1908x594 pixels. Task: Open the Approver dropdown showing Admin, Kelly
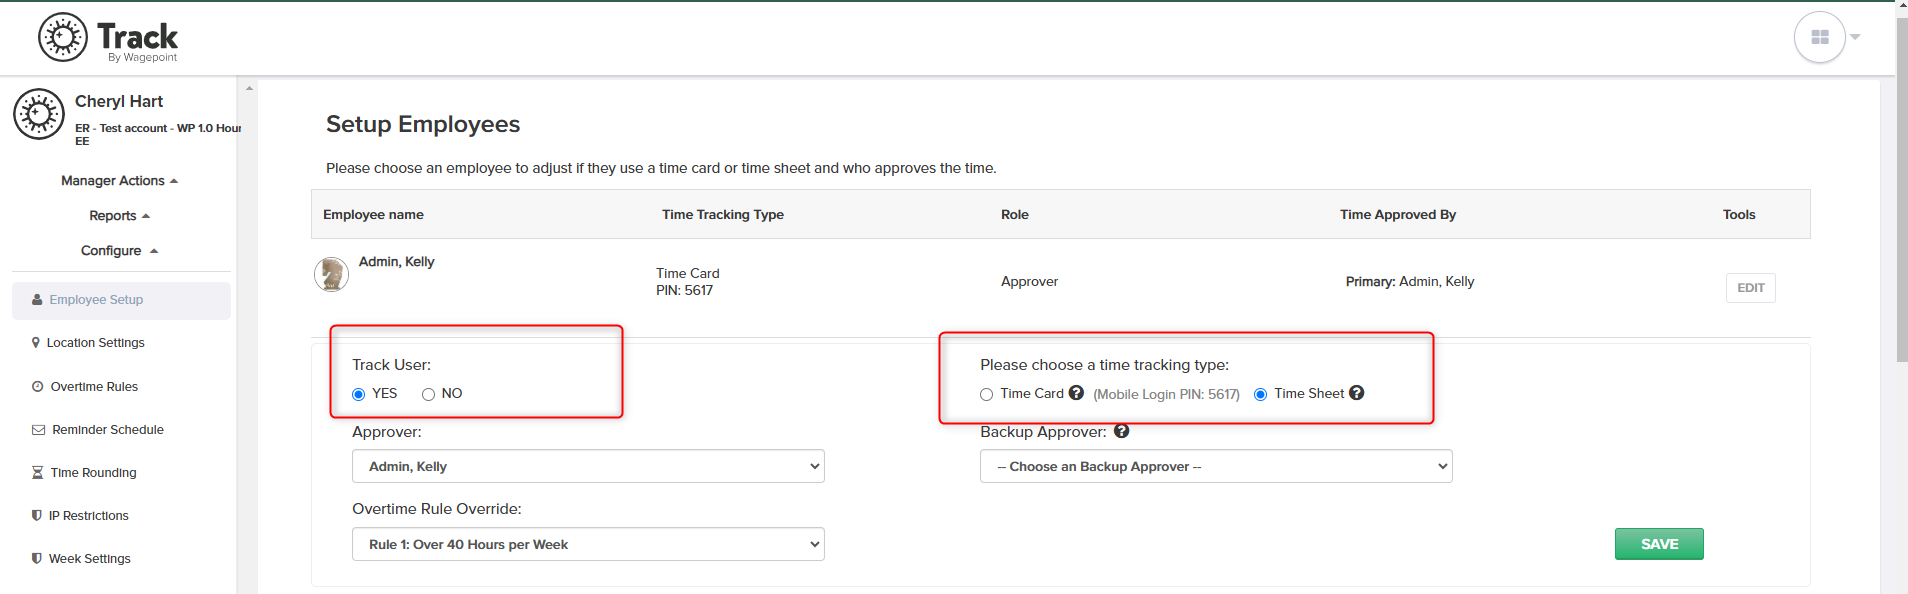tap(588, 466)
